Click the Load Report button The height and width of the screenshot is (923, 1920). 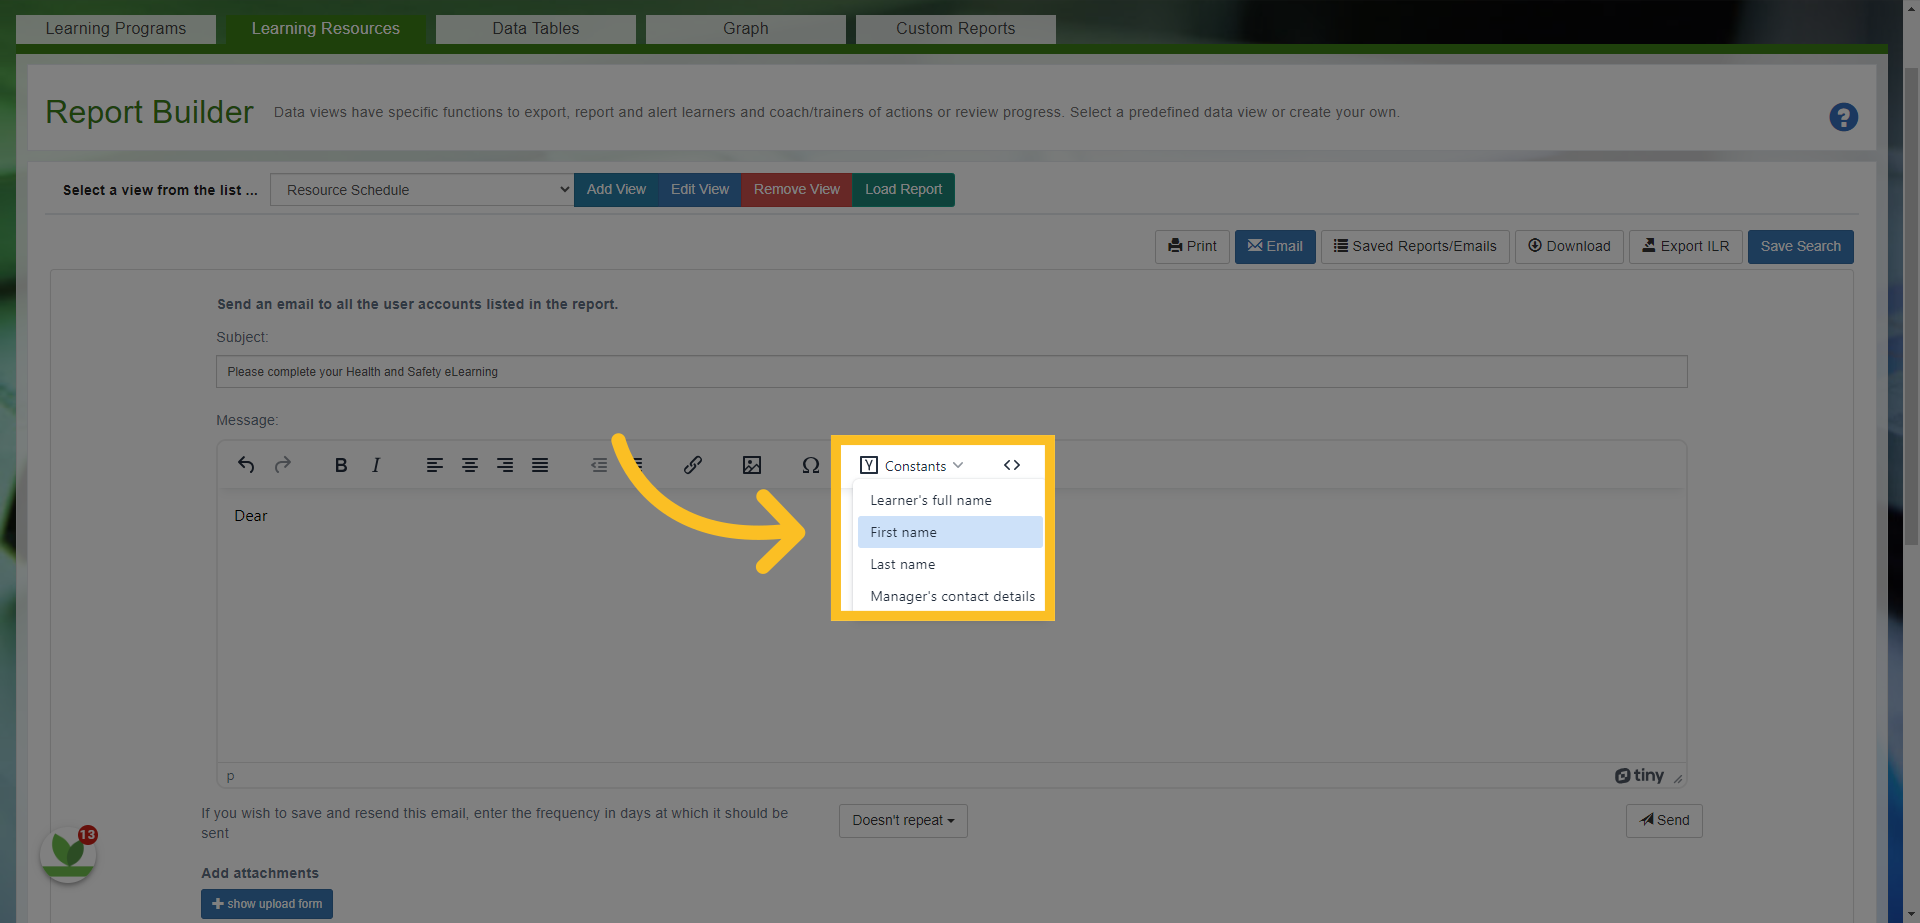click(903, 190)
